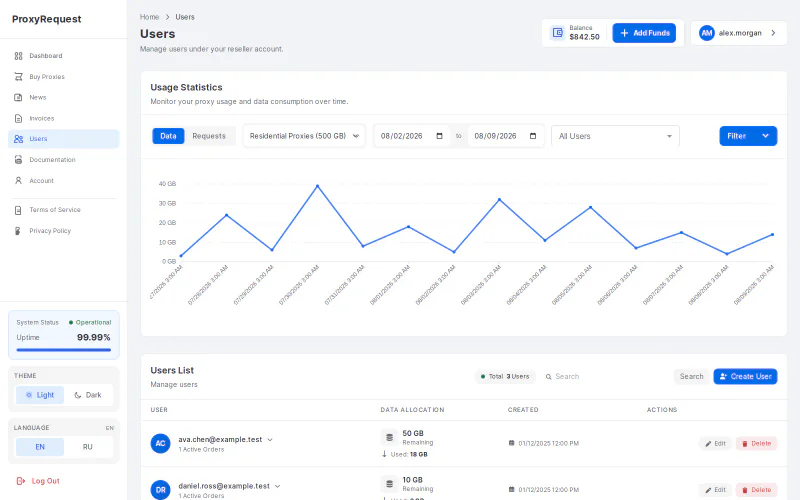Expand the Filter button dropdown arrow
The image size is (800, 500).
(x=765, y=136)
